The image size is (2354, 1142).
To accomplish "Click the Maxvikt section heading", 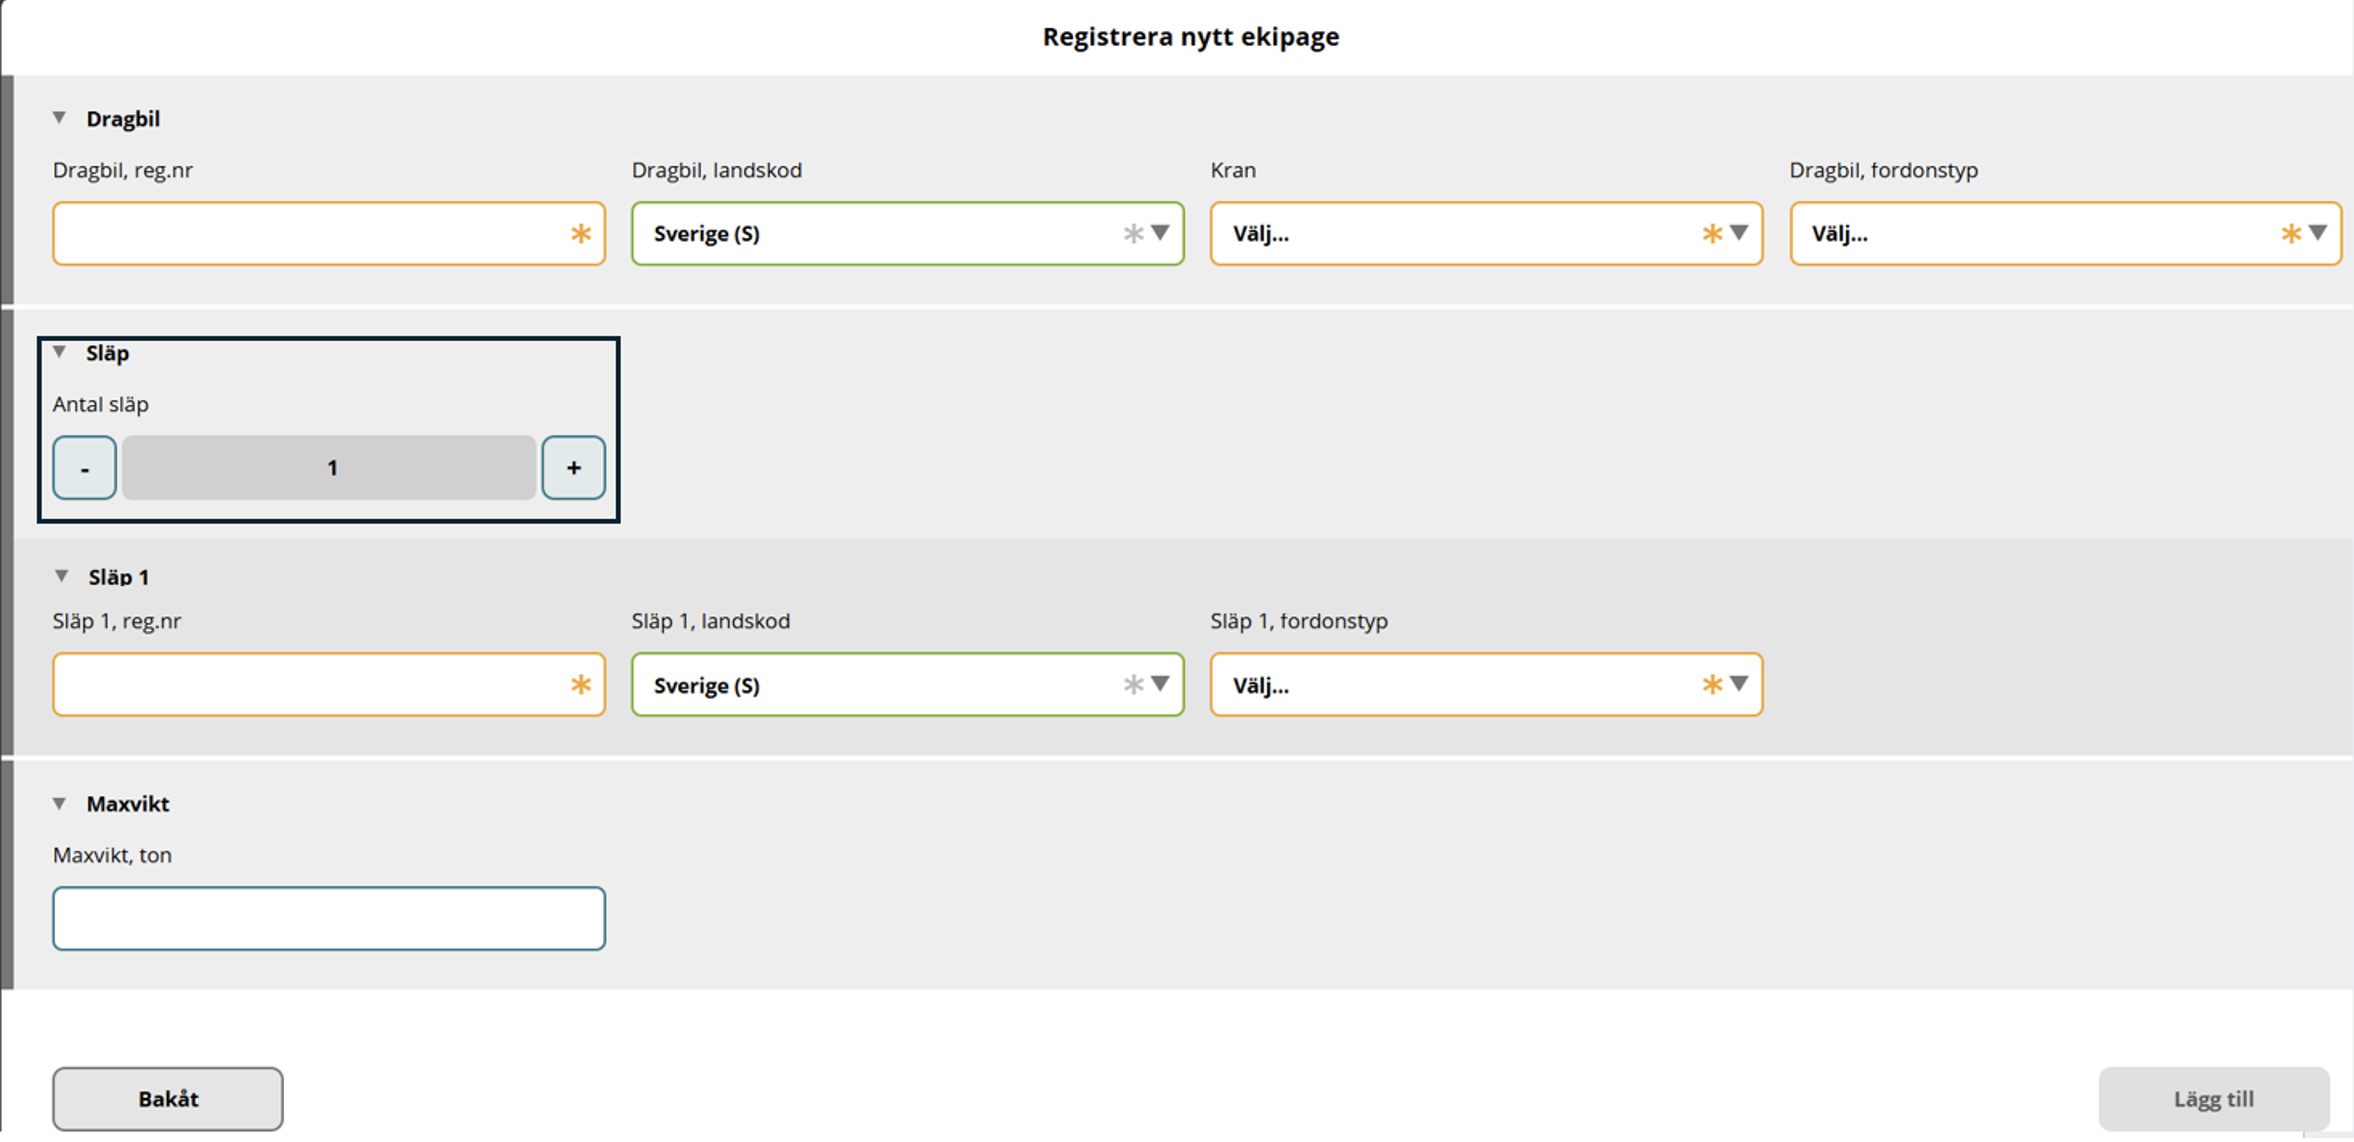I will pos(128,804).
